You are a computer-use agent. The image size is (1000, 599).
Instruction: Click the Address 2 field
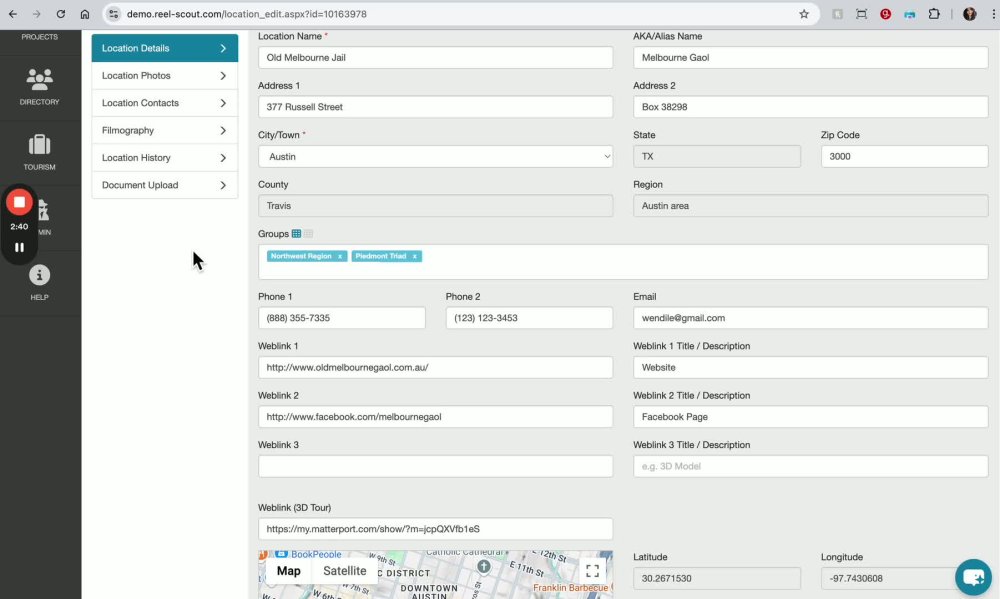(x=811, y=107)
